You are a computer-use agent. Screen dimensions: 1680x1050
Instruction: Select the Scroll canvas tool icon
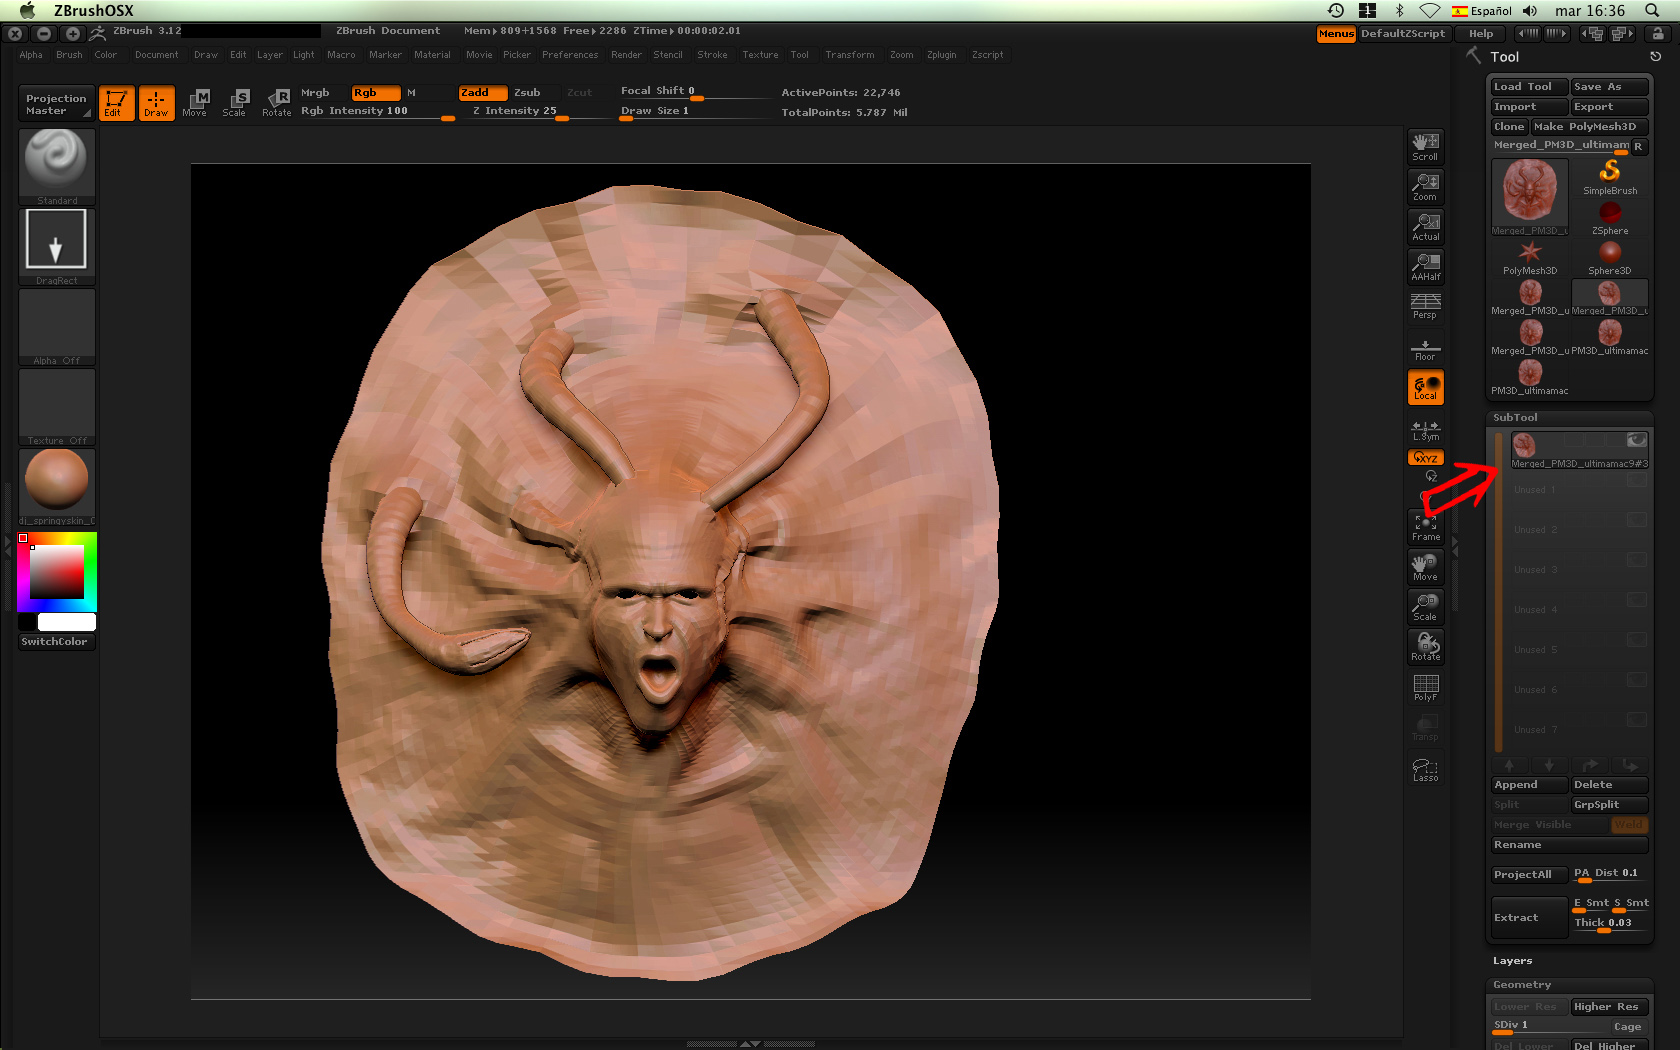1425,146
